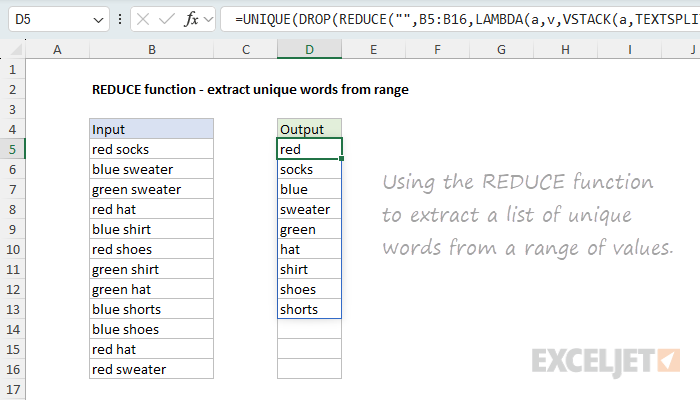700x400 pixels.
Task: Select cell containing 'blue shorts'
Action: click(152, 309)
